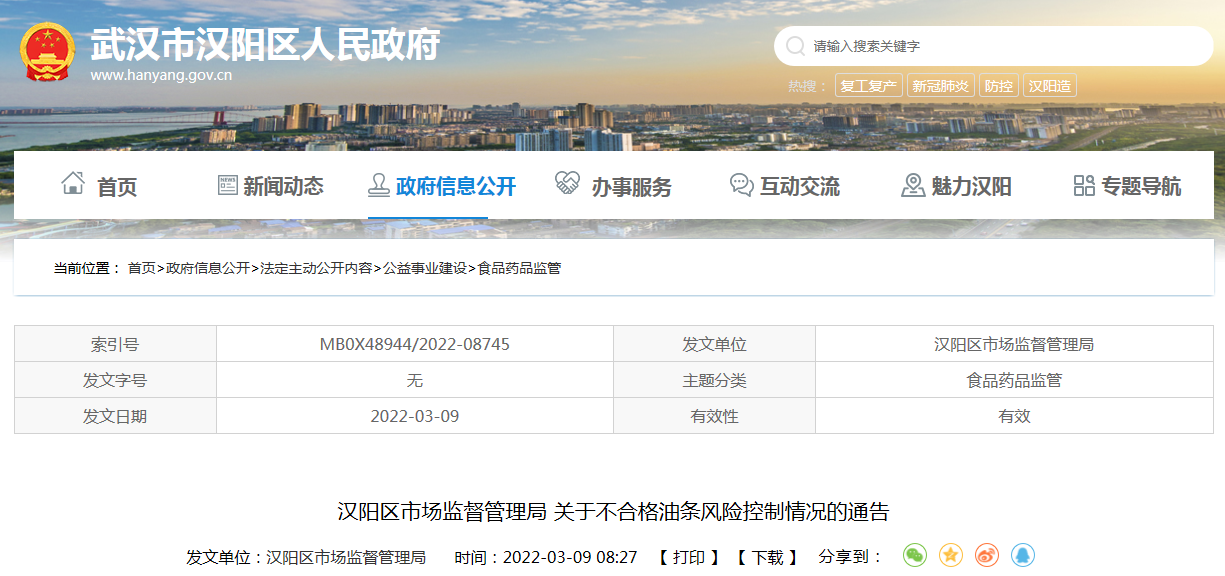Open the 魅力汉阳 navigation tab
This screenshot has width=1225, height=576.
tap(972, 186)
